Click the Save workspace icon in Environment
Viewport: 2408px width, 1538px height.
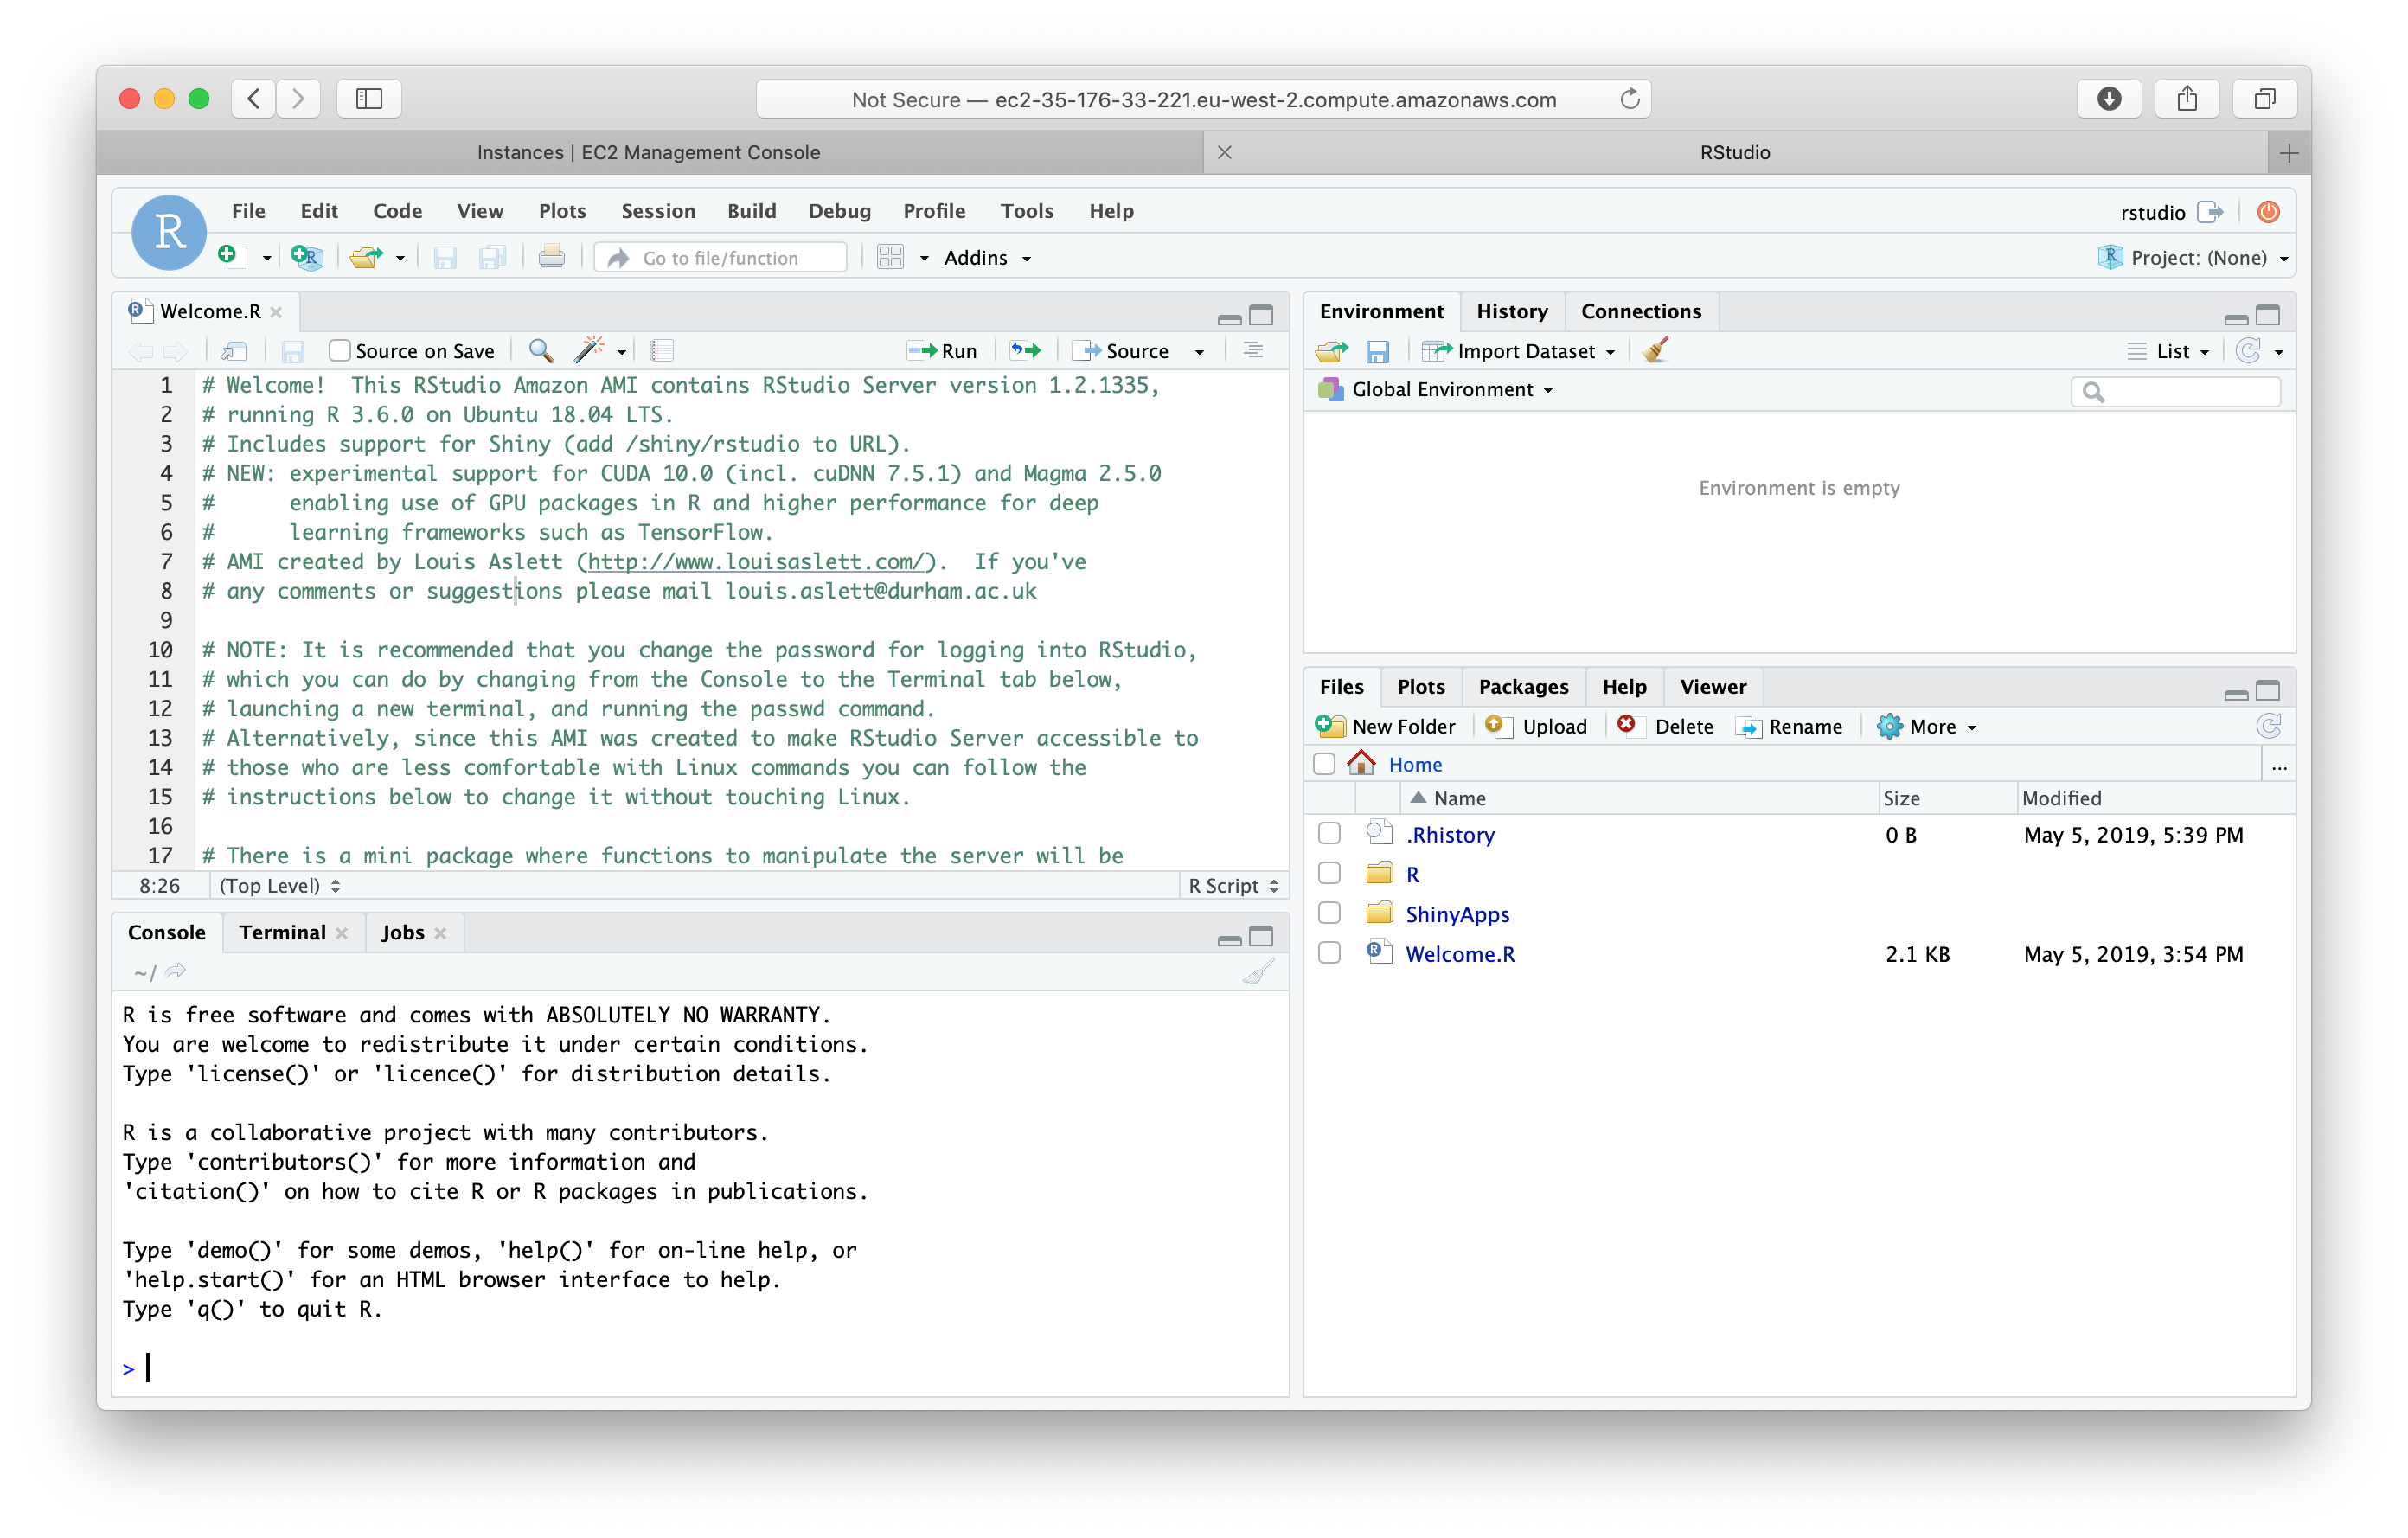point(1378,351)
